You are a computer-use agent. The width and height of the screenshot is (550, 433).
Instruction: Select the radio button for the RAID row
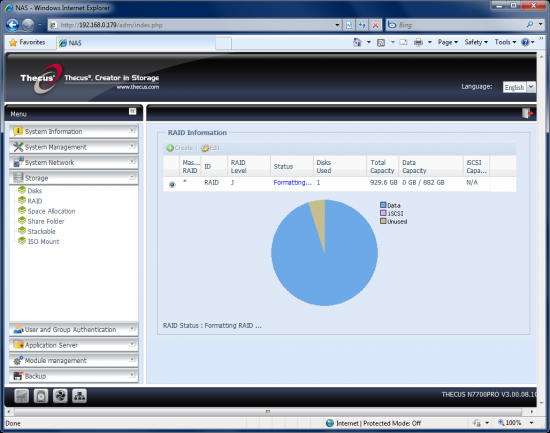(x=172, y=184)
